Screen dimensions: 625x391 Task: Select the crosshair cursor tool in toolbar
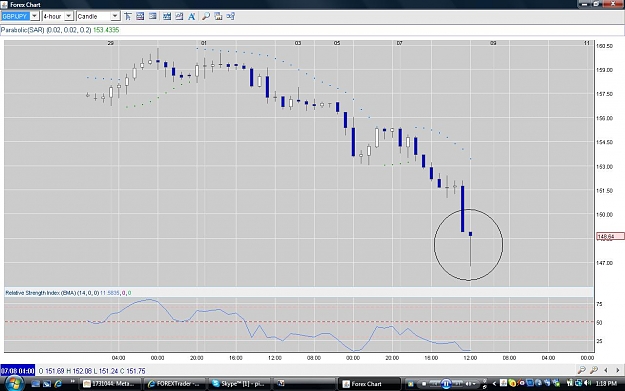click(x=128, y=16)
